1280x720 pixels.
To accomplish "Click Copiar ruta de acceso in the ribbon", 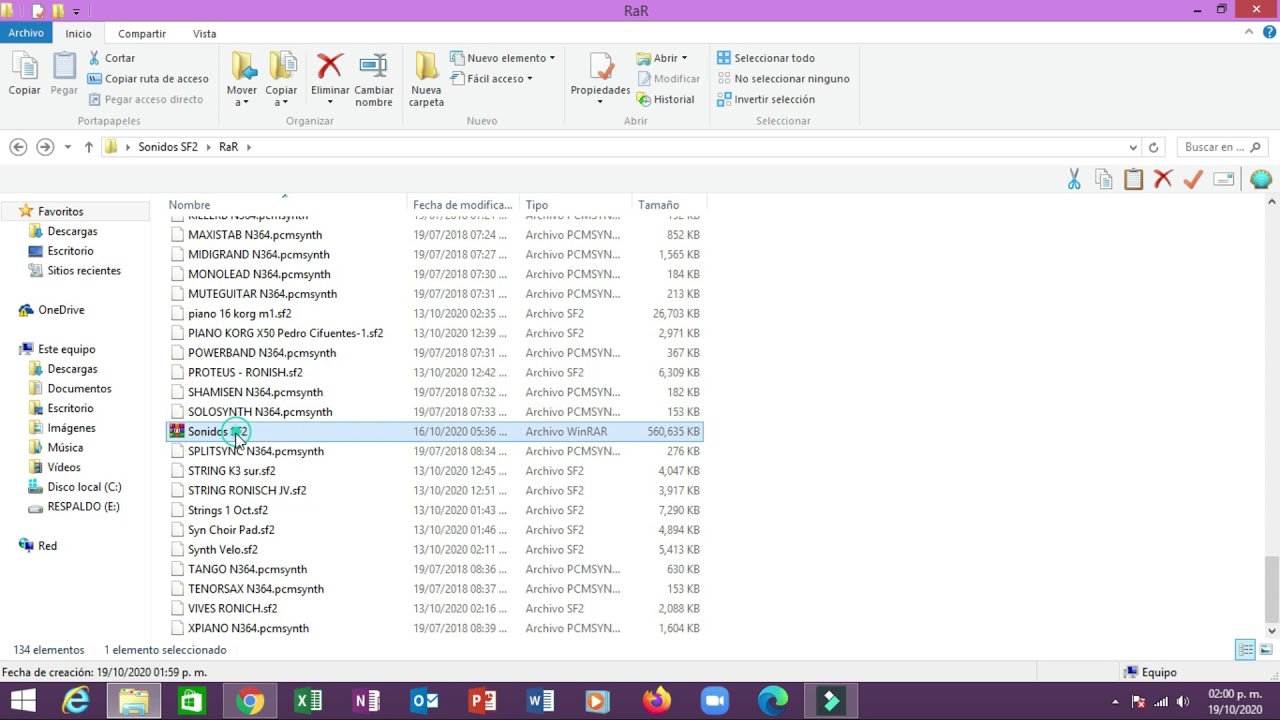I will click(x=148, y=79).
